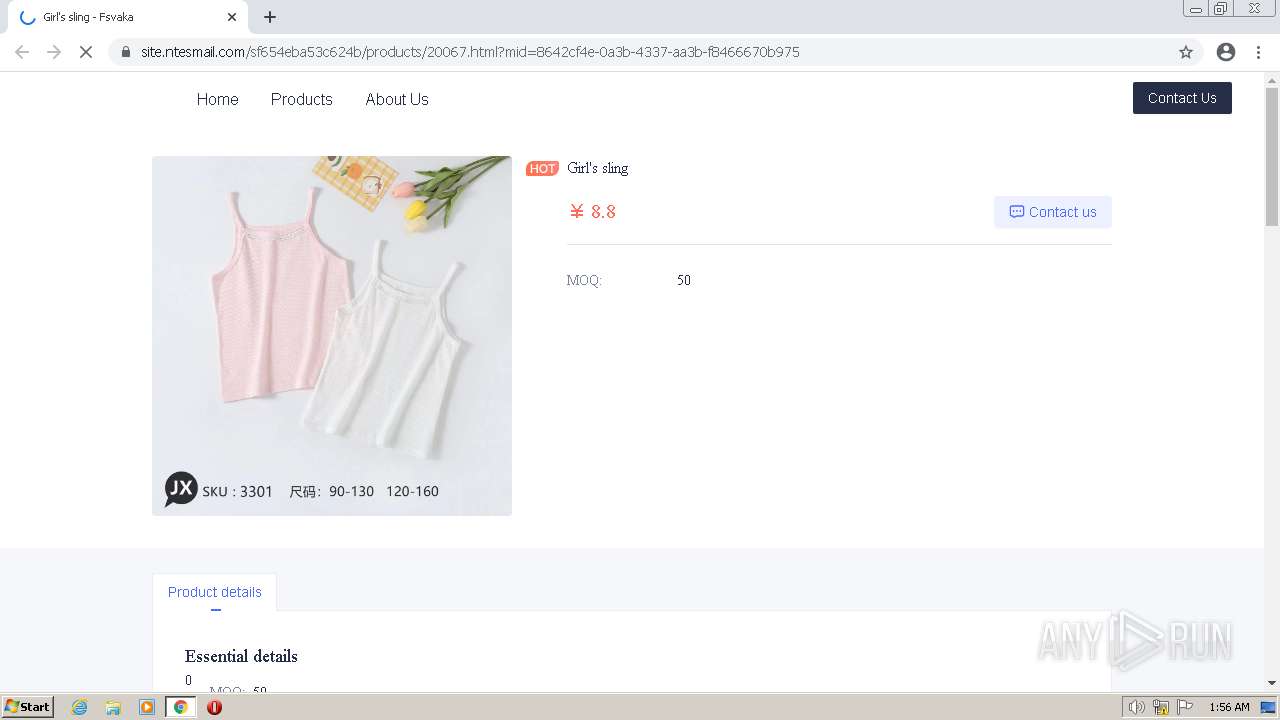
Task: Switch to the Chrome taskbar icon
Action: [181, 707]
